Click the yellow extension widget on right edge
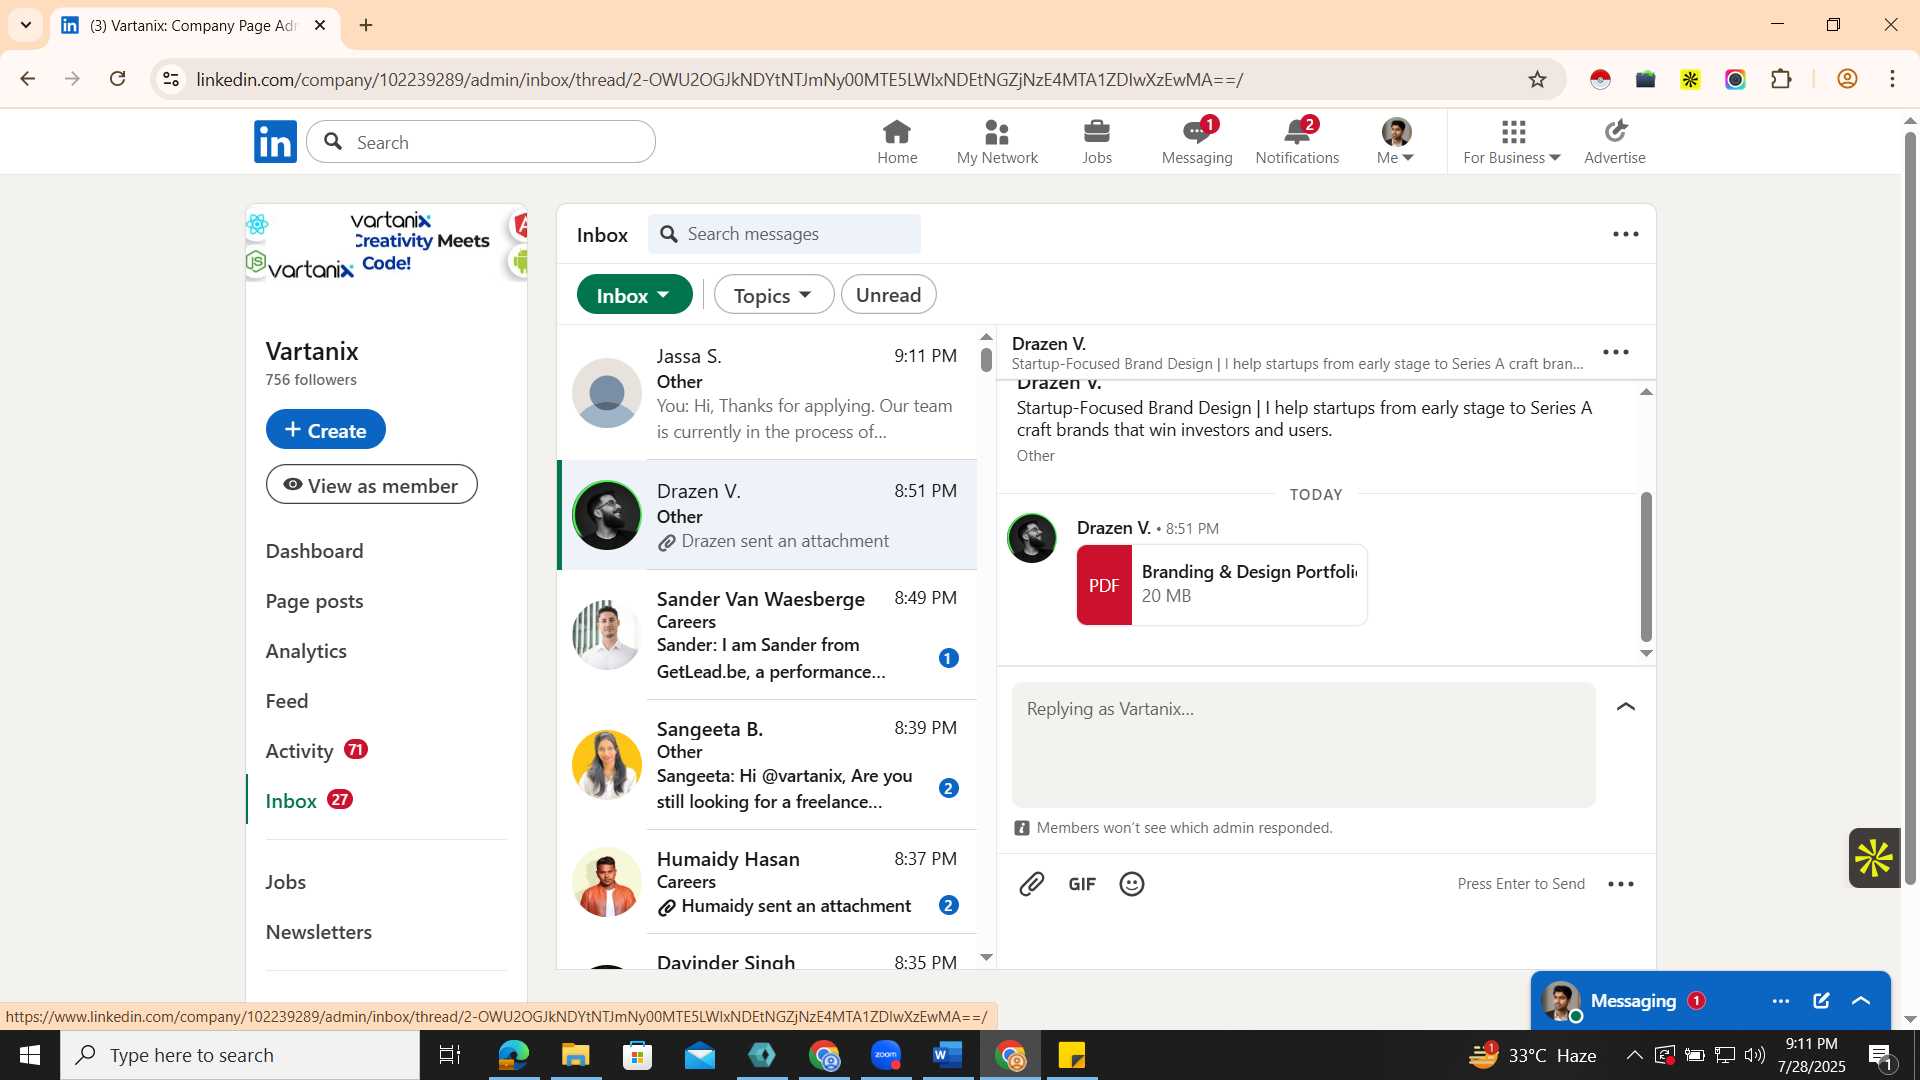Screen dimensions: 1920x1080 (x=1874, y=858)
